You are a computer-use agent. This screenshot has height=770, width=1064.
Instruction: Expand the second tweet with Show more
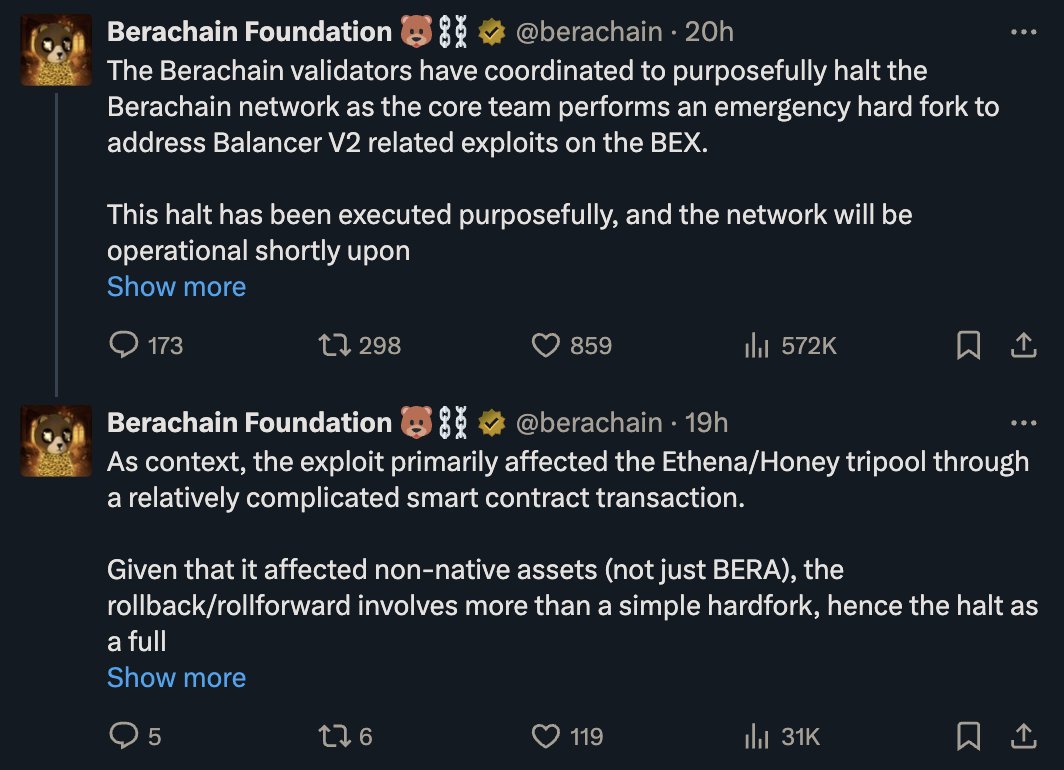coord(176,678)
